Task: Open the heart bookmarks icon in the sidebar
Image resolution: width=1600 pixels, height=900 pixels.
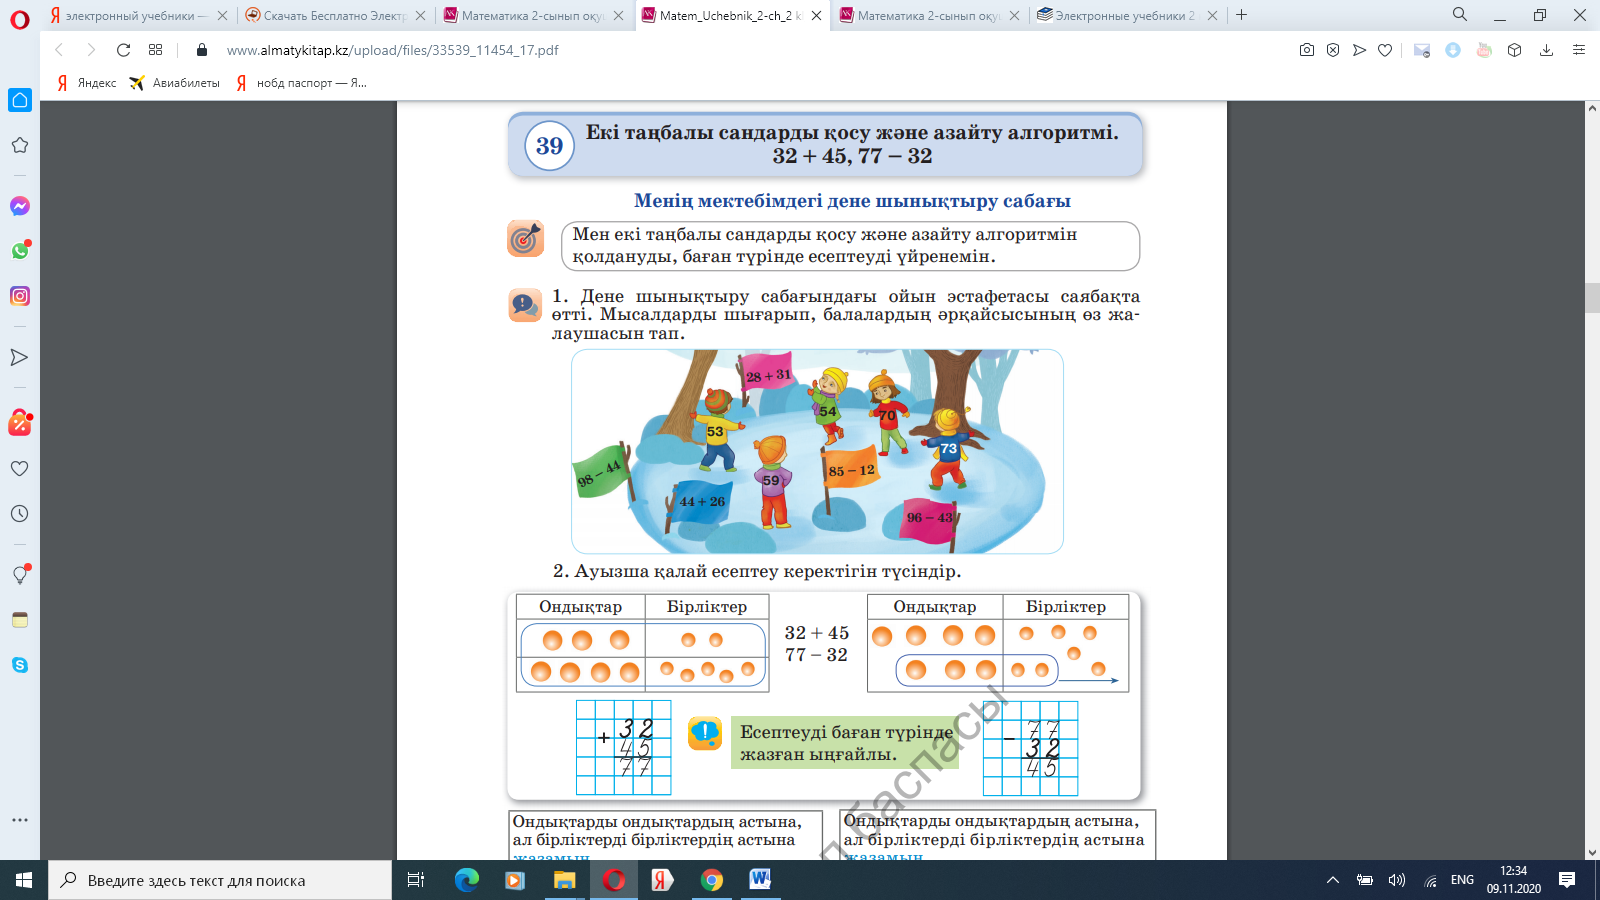Action: point(20,468)
